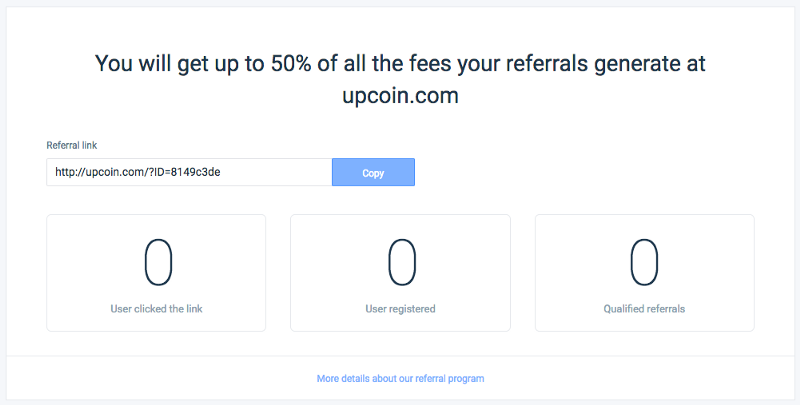Click the User registered caption text
Image resolution: width=800 pixels, height=405 pixels.
(x=400, y=309)
